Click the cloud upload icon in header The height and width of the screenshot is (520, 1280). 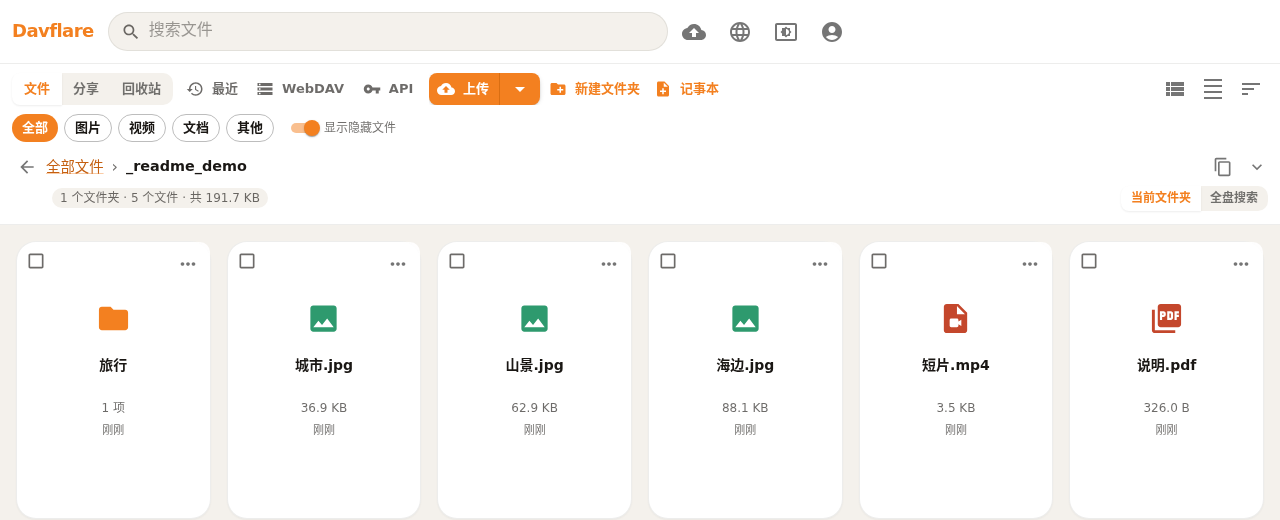pos(694,32)
